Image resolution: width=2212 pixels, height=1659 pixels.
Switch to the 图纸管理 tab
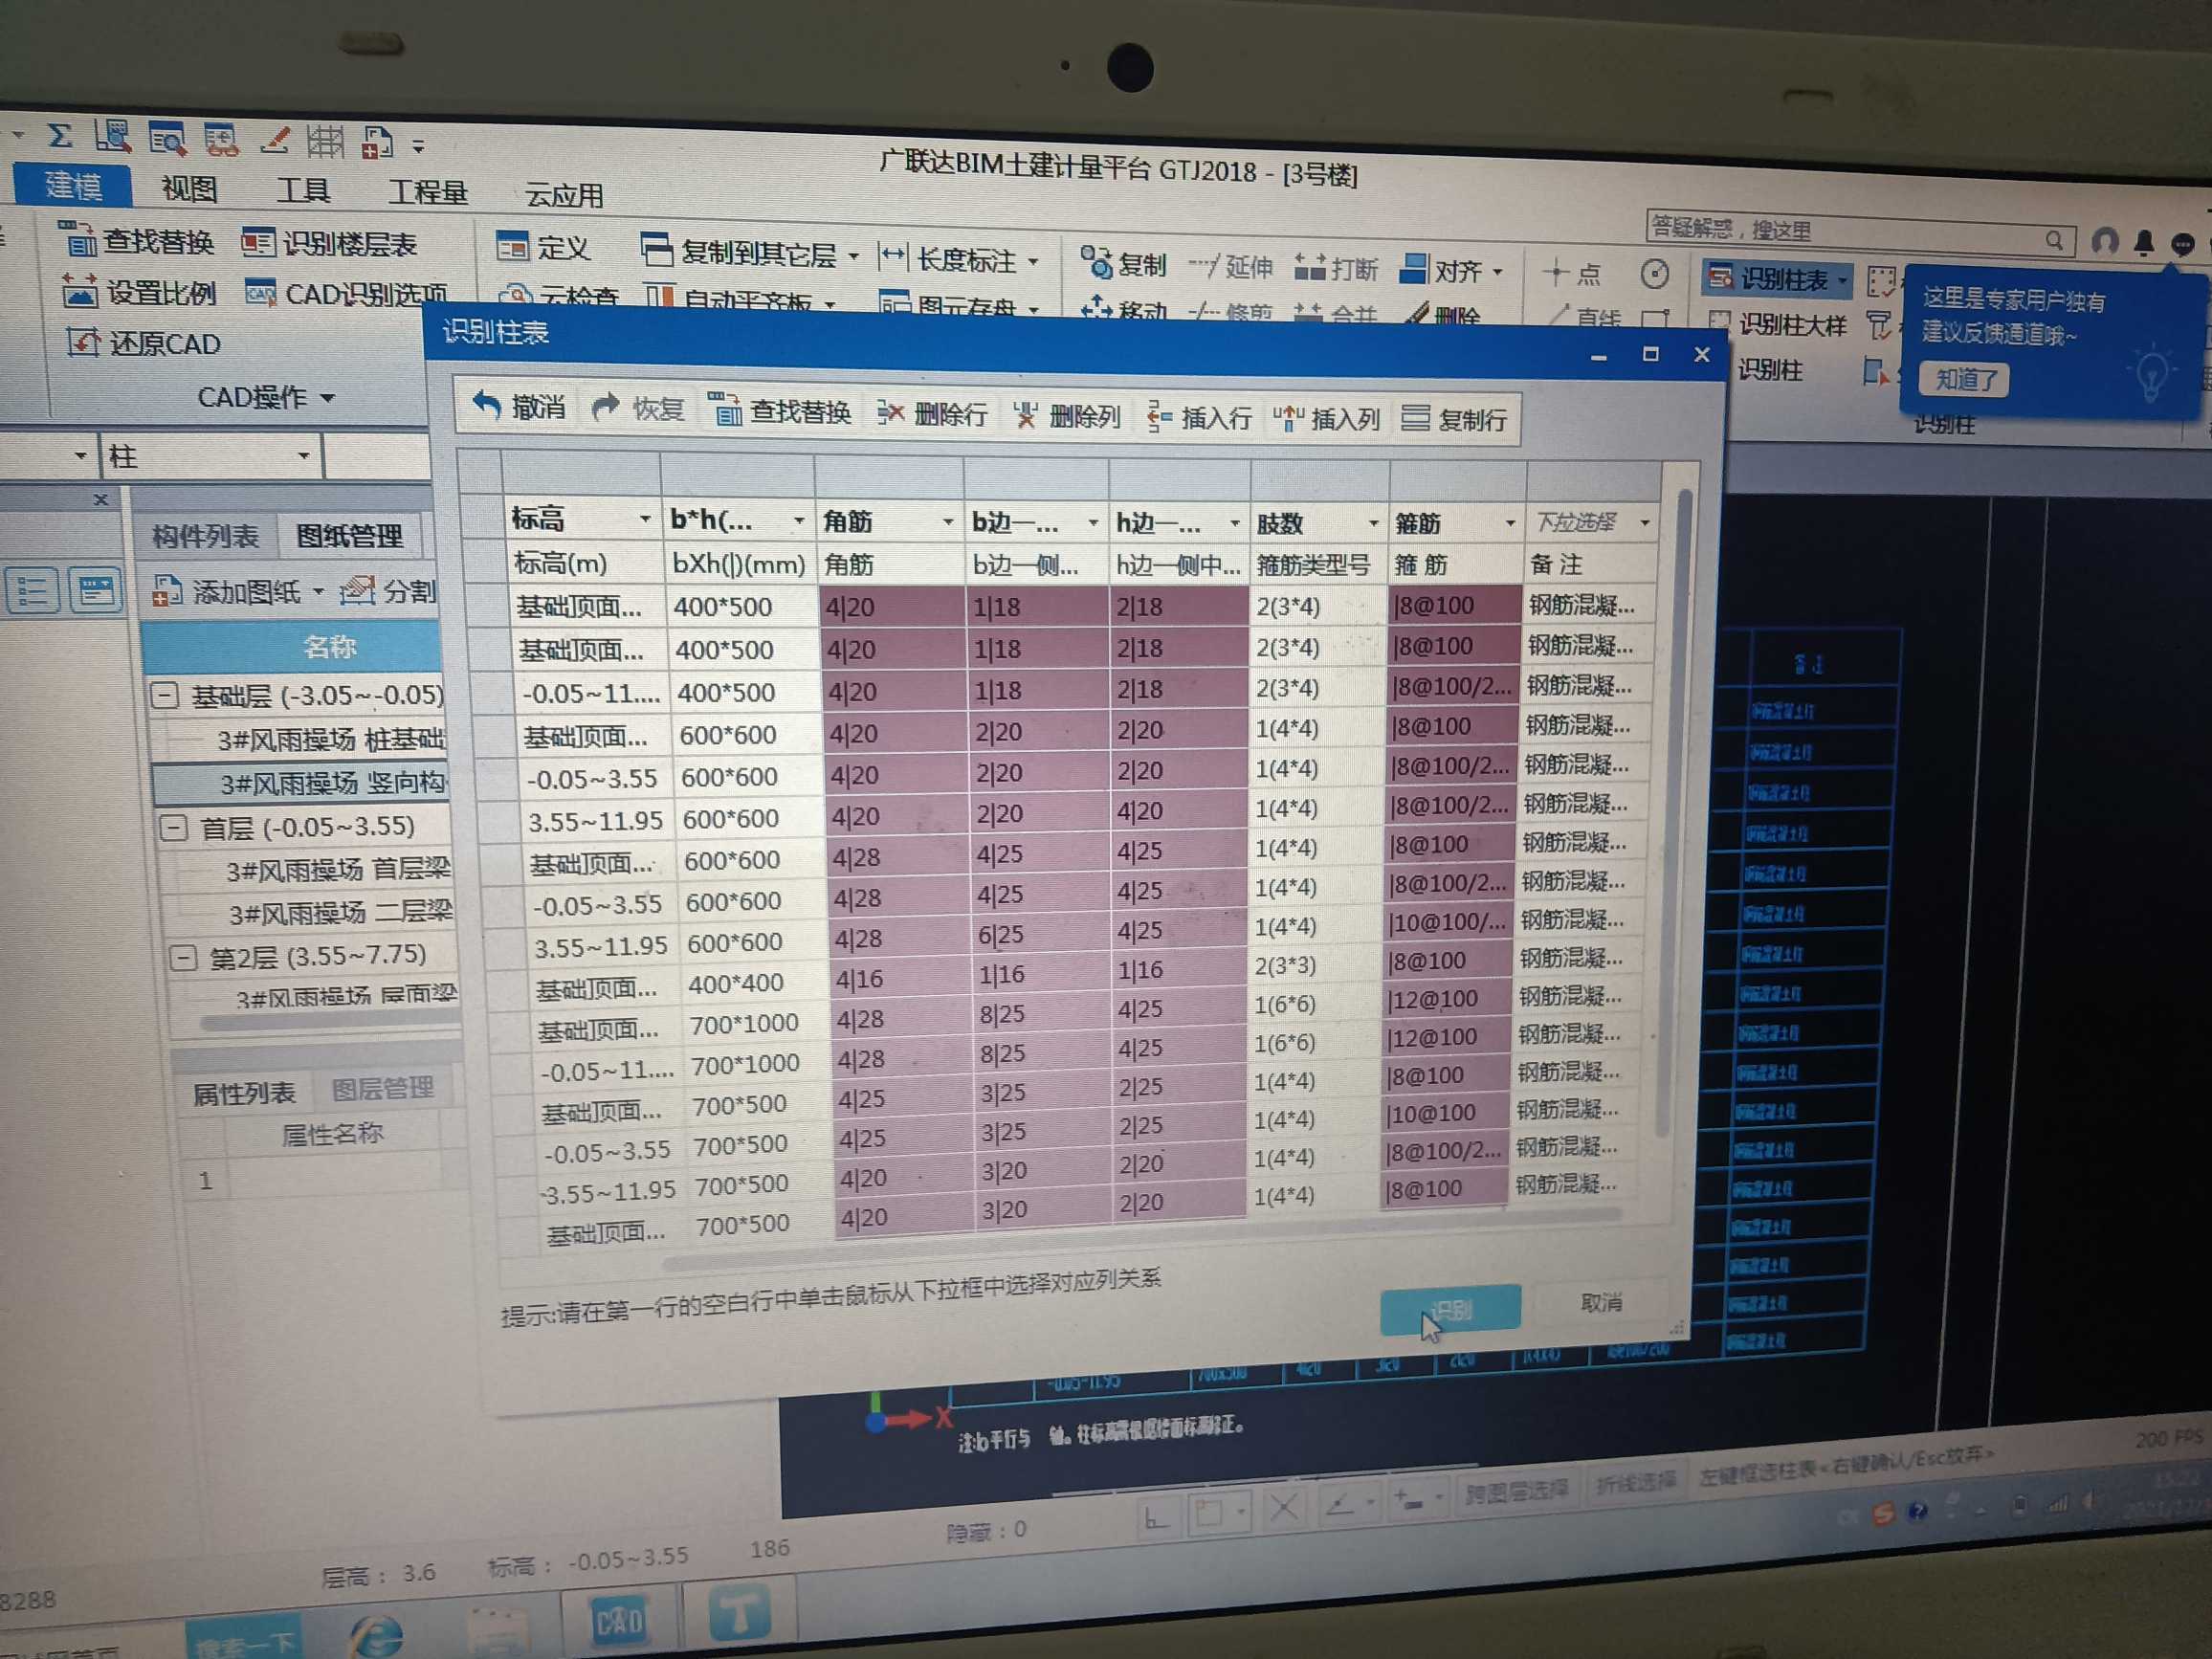(349, 536)
